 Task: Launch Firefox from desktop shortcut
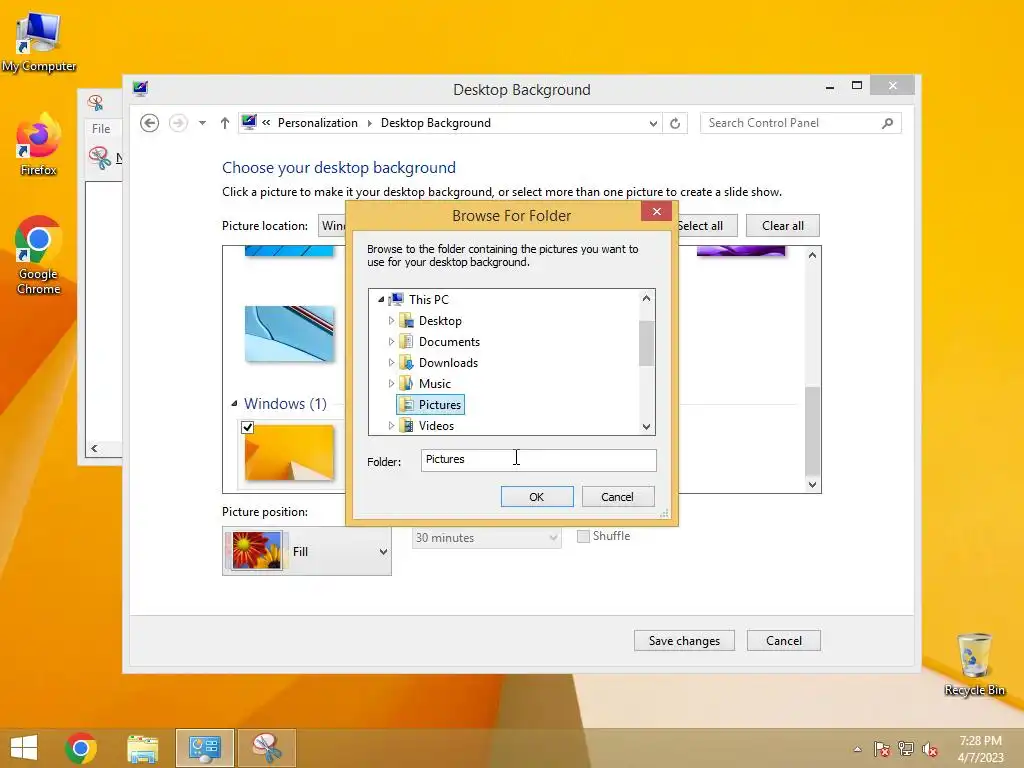coord(39,144)
